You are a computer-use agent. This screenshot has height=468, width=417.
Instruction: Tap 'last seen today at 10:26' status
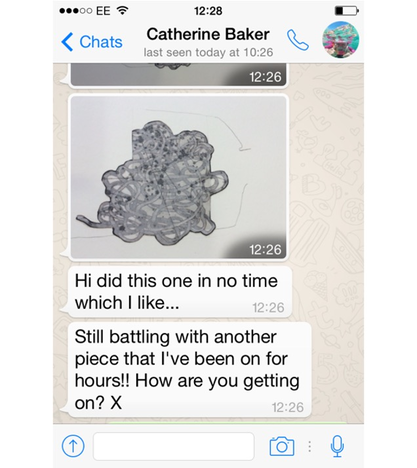click(208, 52)
